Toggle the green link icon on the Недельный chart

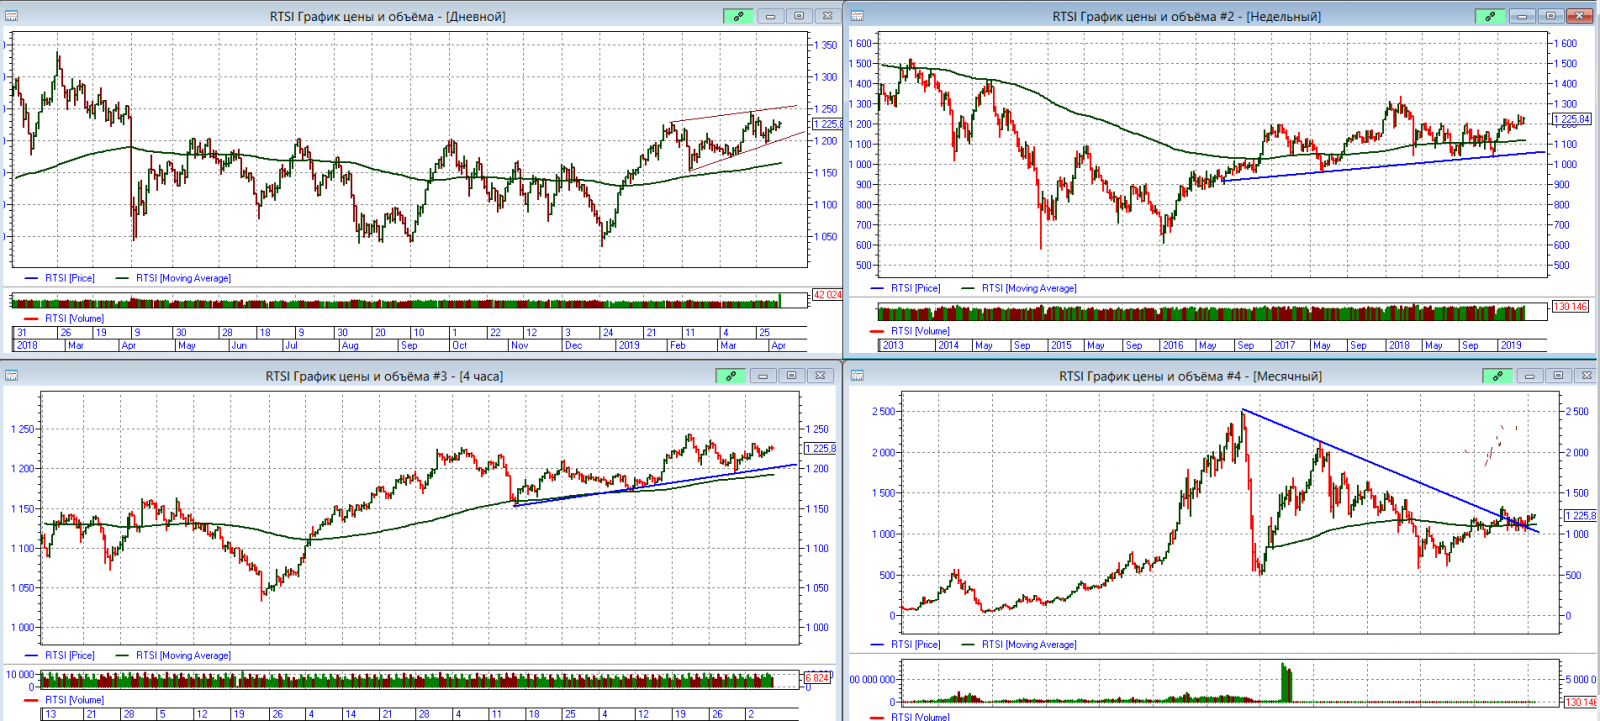pyautogui.click(x=1490, y=16)
